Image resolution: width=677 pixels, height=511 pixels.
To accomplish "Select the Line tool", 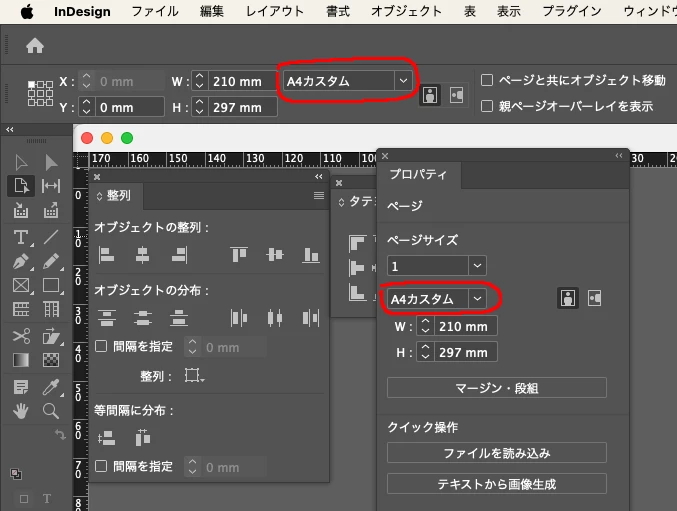I will 51,237.
